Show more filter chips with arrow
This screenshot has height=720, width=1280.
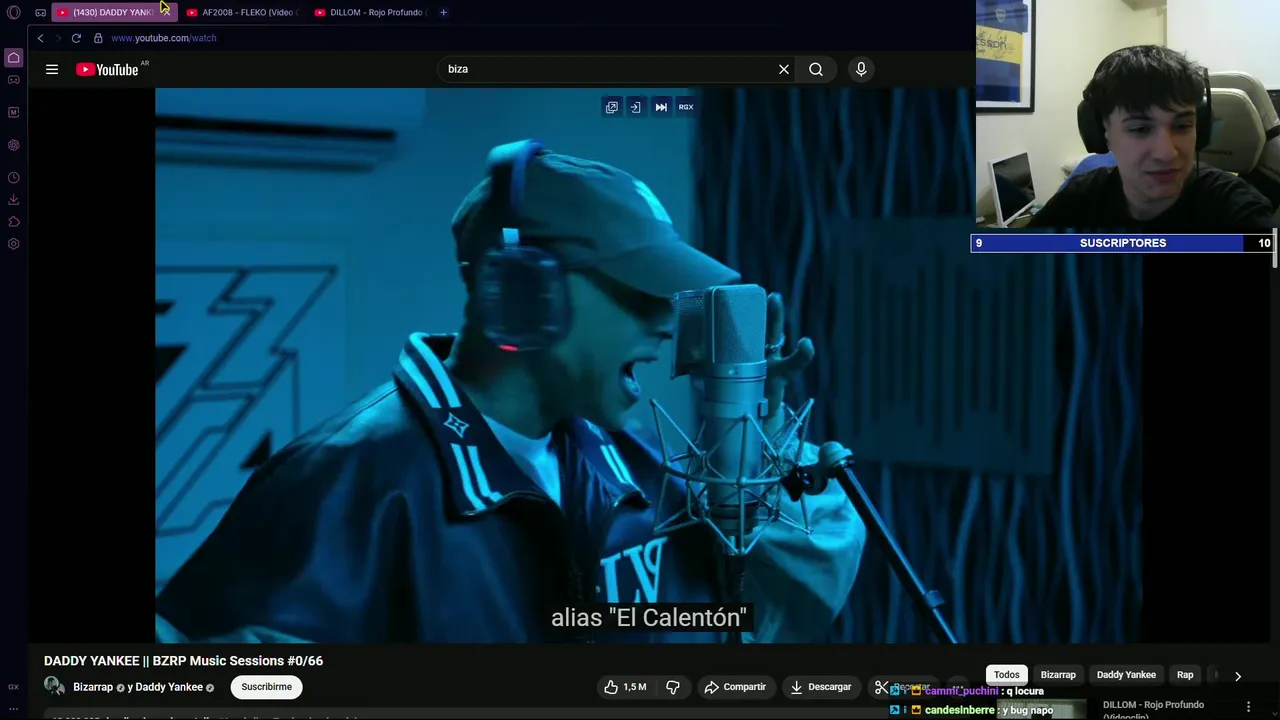click(1238, 676)
